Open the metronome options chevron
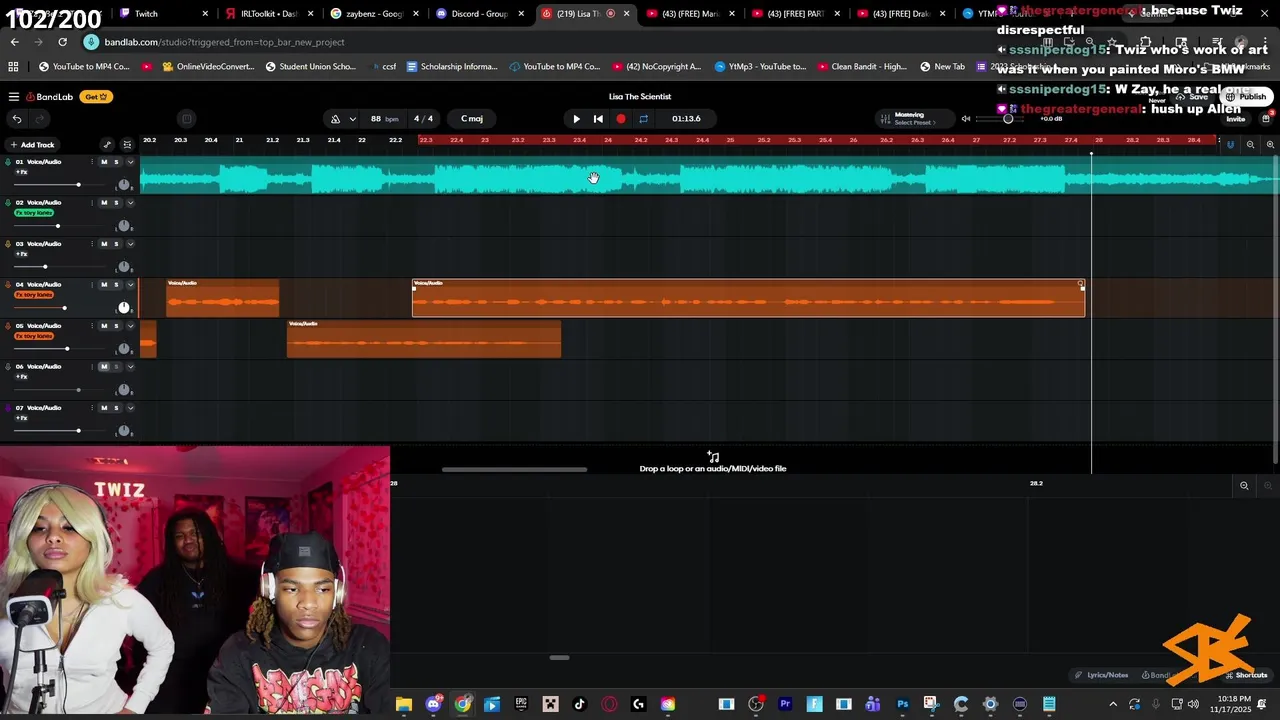This screenshot has width=1280, height=720. click(352, 119)
